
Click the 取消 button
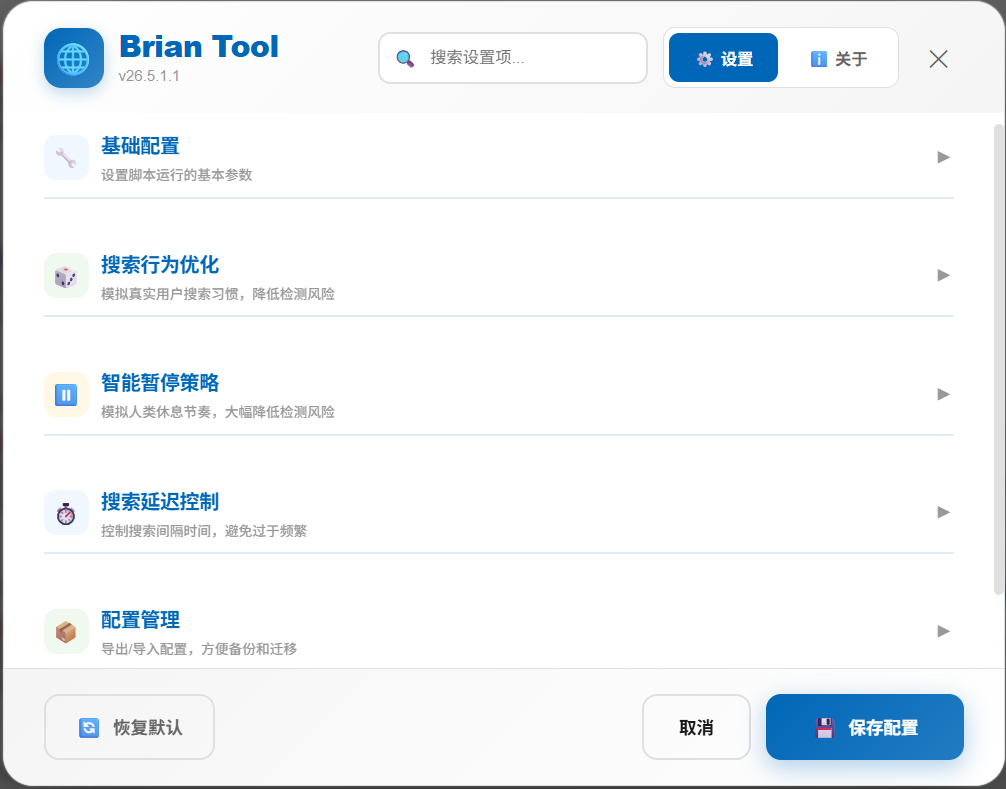coord(696,727)
